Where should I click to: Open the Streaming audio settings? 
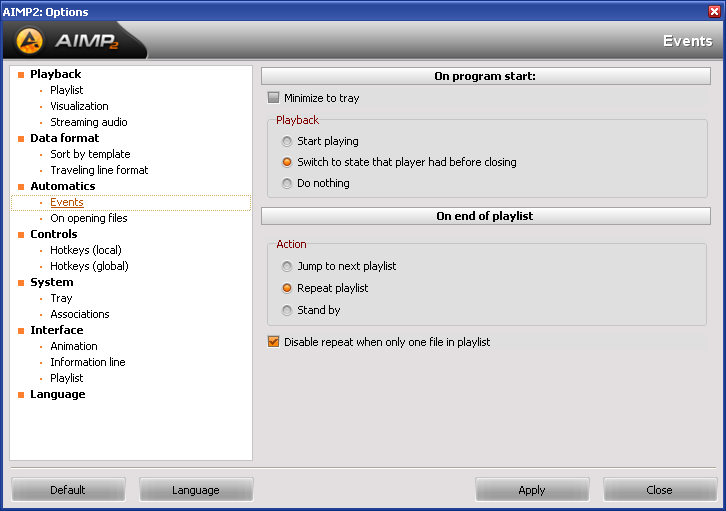coord(88,122)
